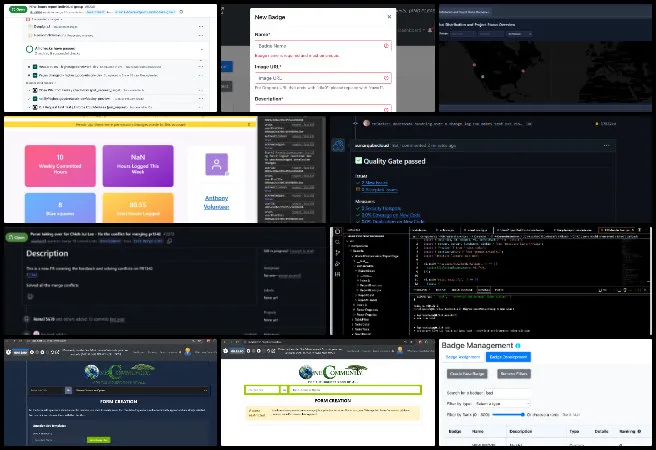Image resolution: width=656 pixels, height=450 pixels.
Task: Click the Image URL input field
Action: 323,78
